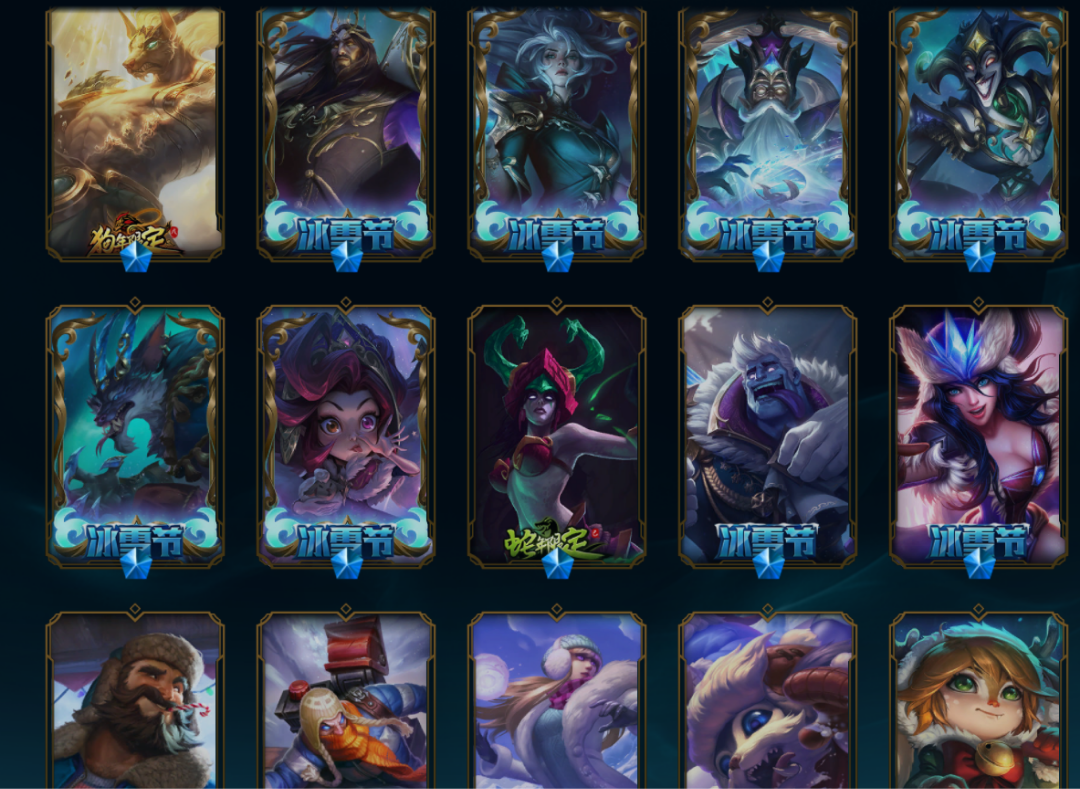1080x789 pixels.
Task: Click blue gem under green-horned snake woman card
Action: (x=557, y=565)
